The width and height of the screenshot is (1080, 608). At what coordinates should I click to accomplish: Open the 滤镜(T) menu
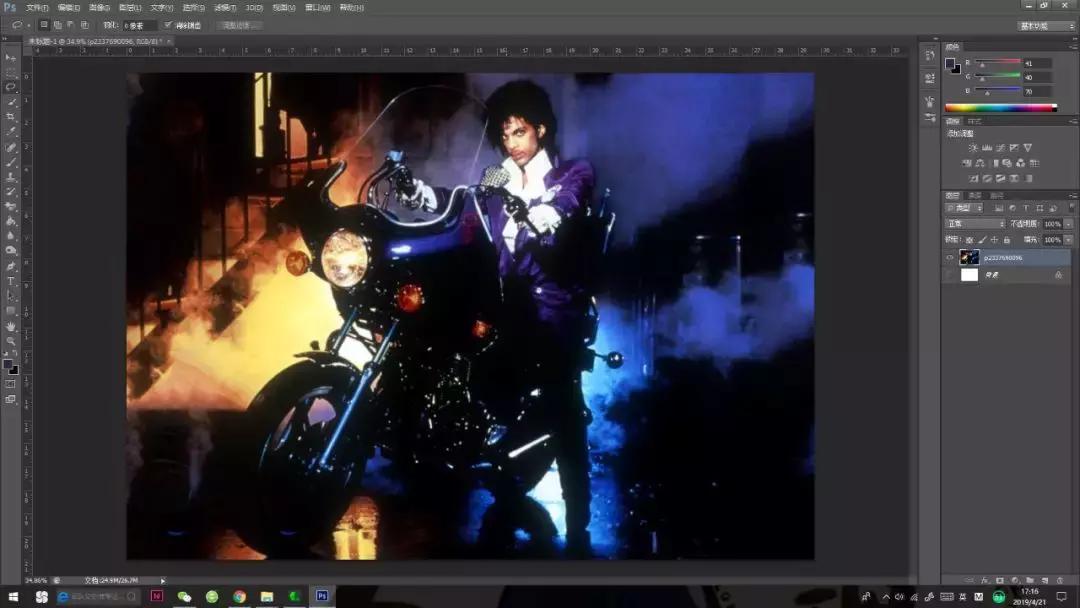pyautogui.click(x=225, y=8)
